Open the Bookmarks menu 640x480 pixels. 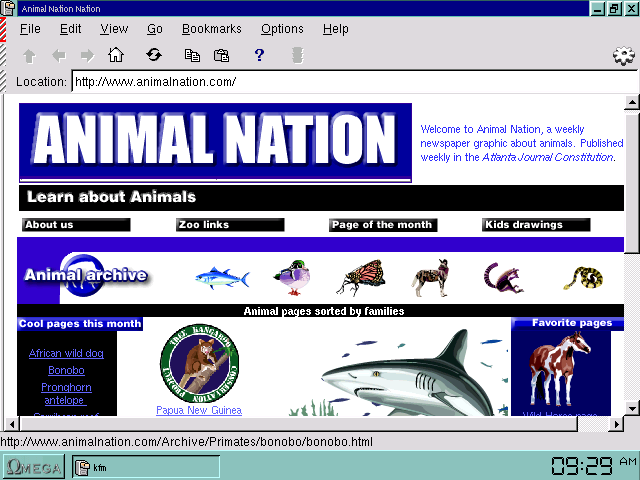coord(212,29)
